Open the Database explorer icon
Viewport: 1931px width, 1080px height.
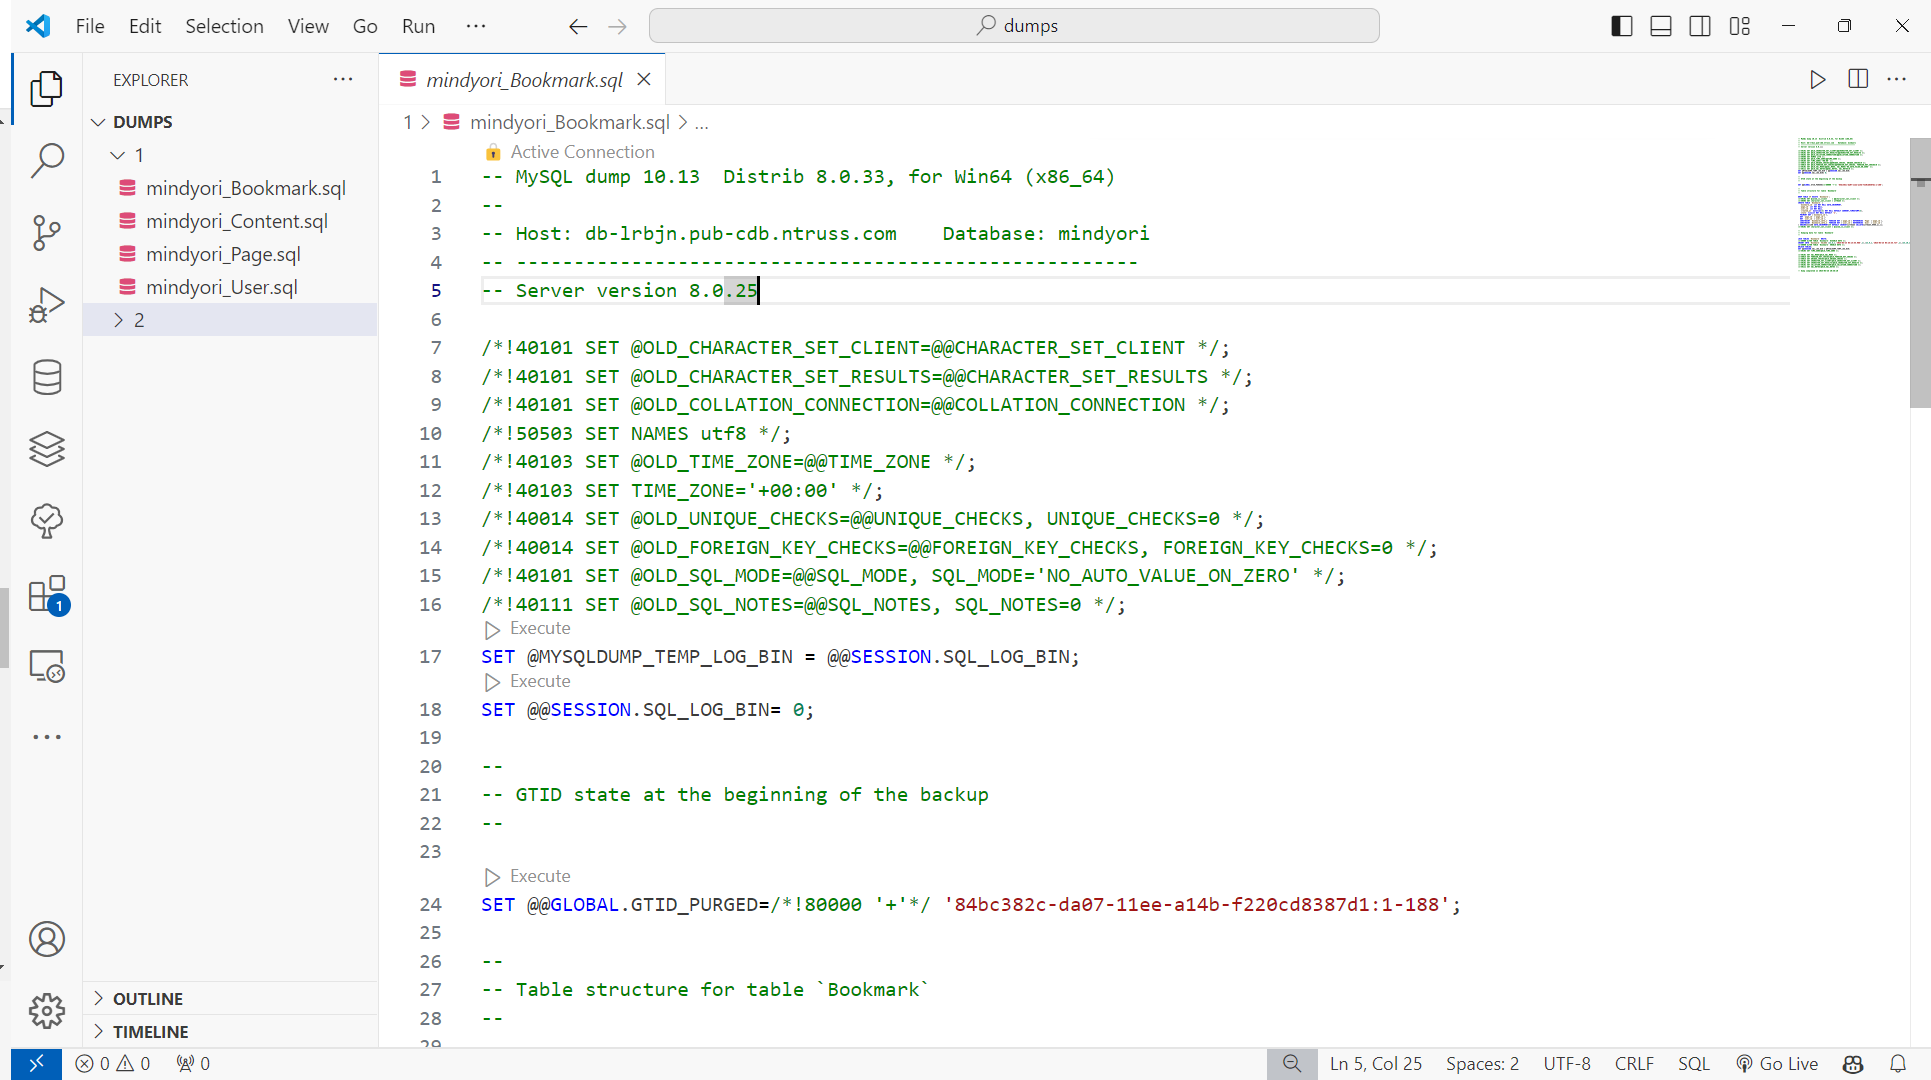click(47, 377)
